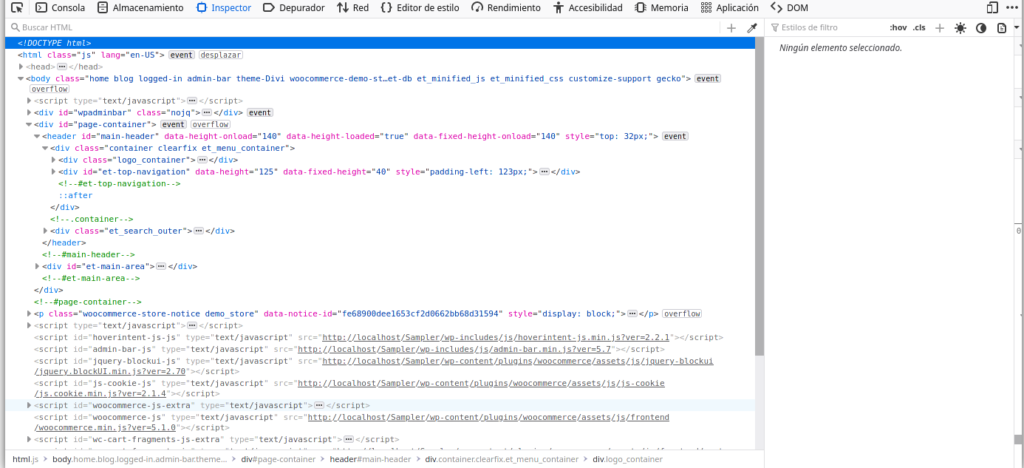Open the Consola tab
1024x468 pixels.
point(60,8)
